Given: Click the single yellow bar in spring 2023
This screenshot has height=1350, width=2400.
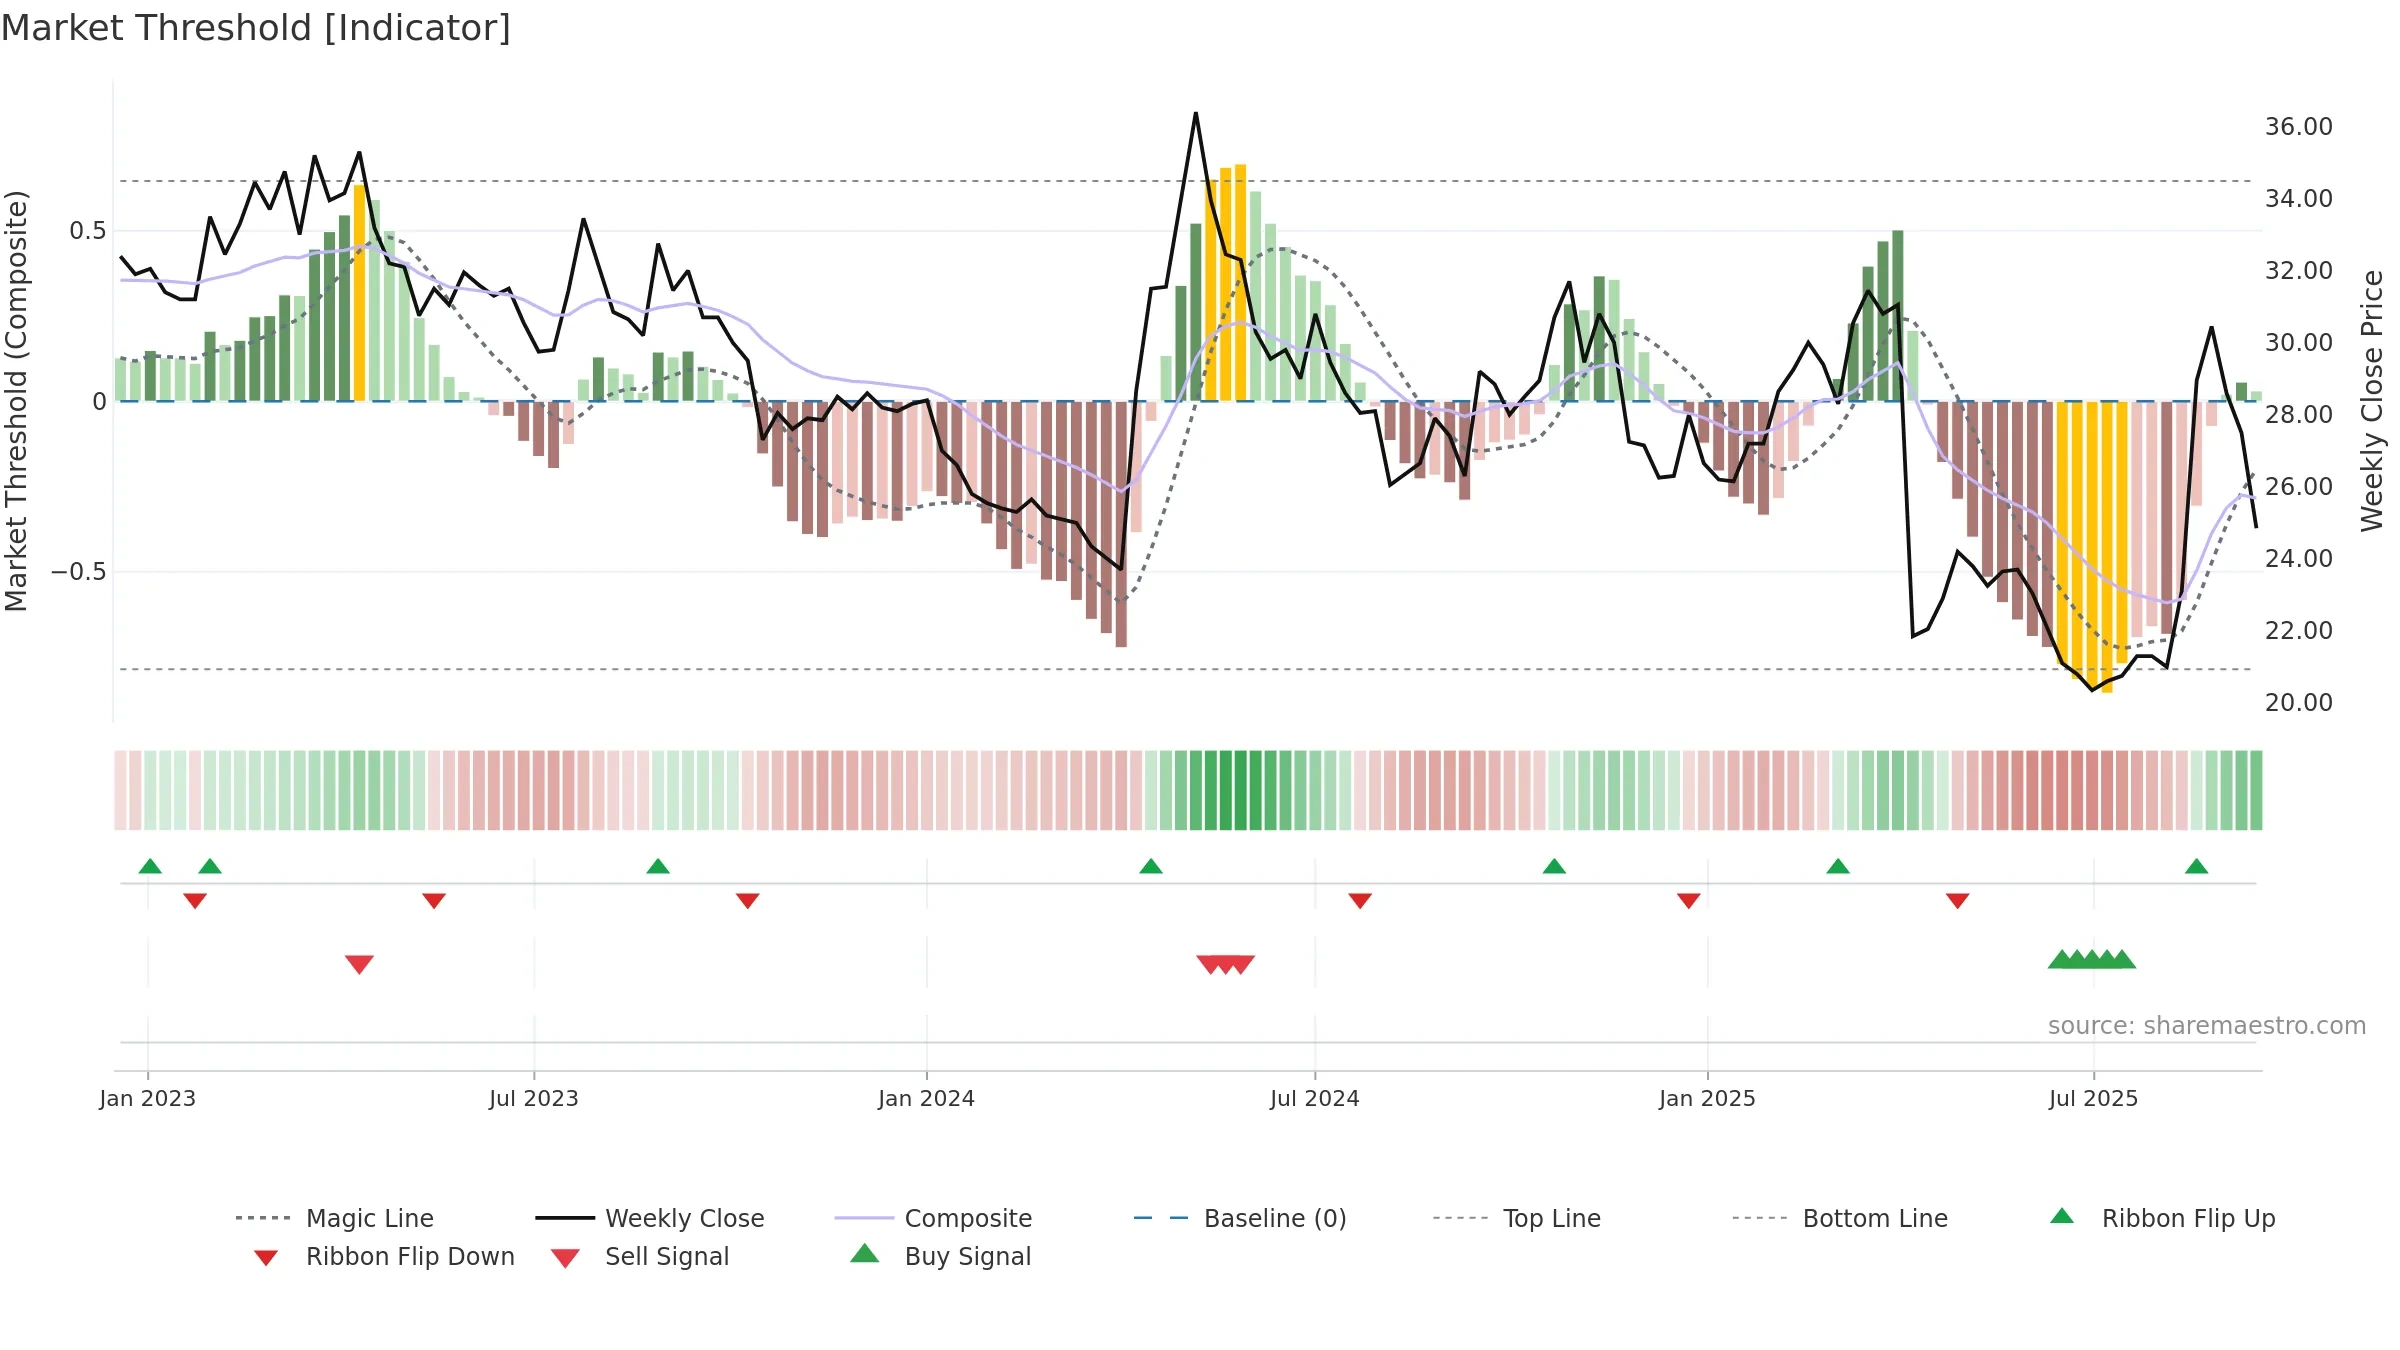Looking at the screenshot, I should pos(359,292).
